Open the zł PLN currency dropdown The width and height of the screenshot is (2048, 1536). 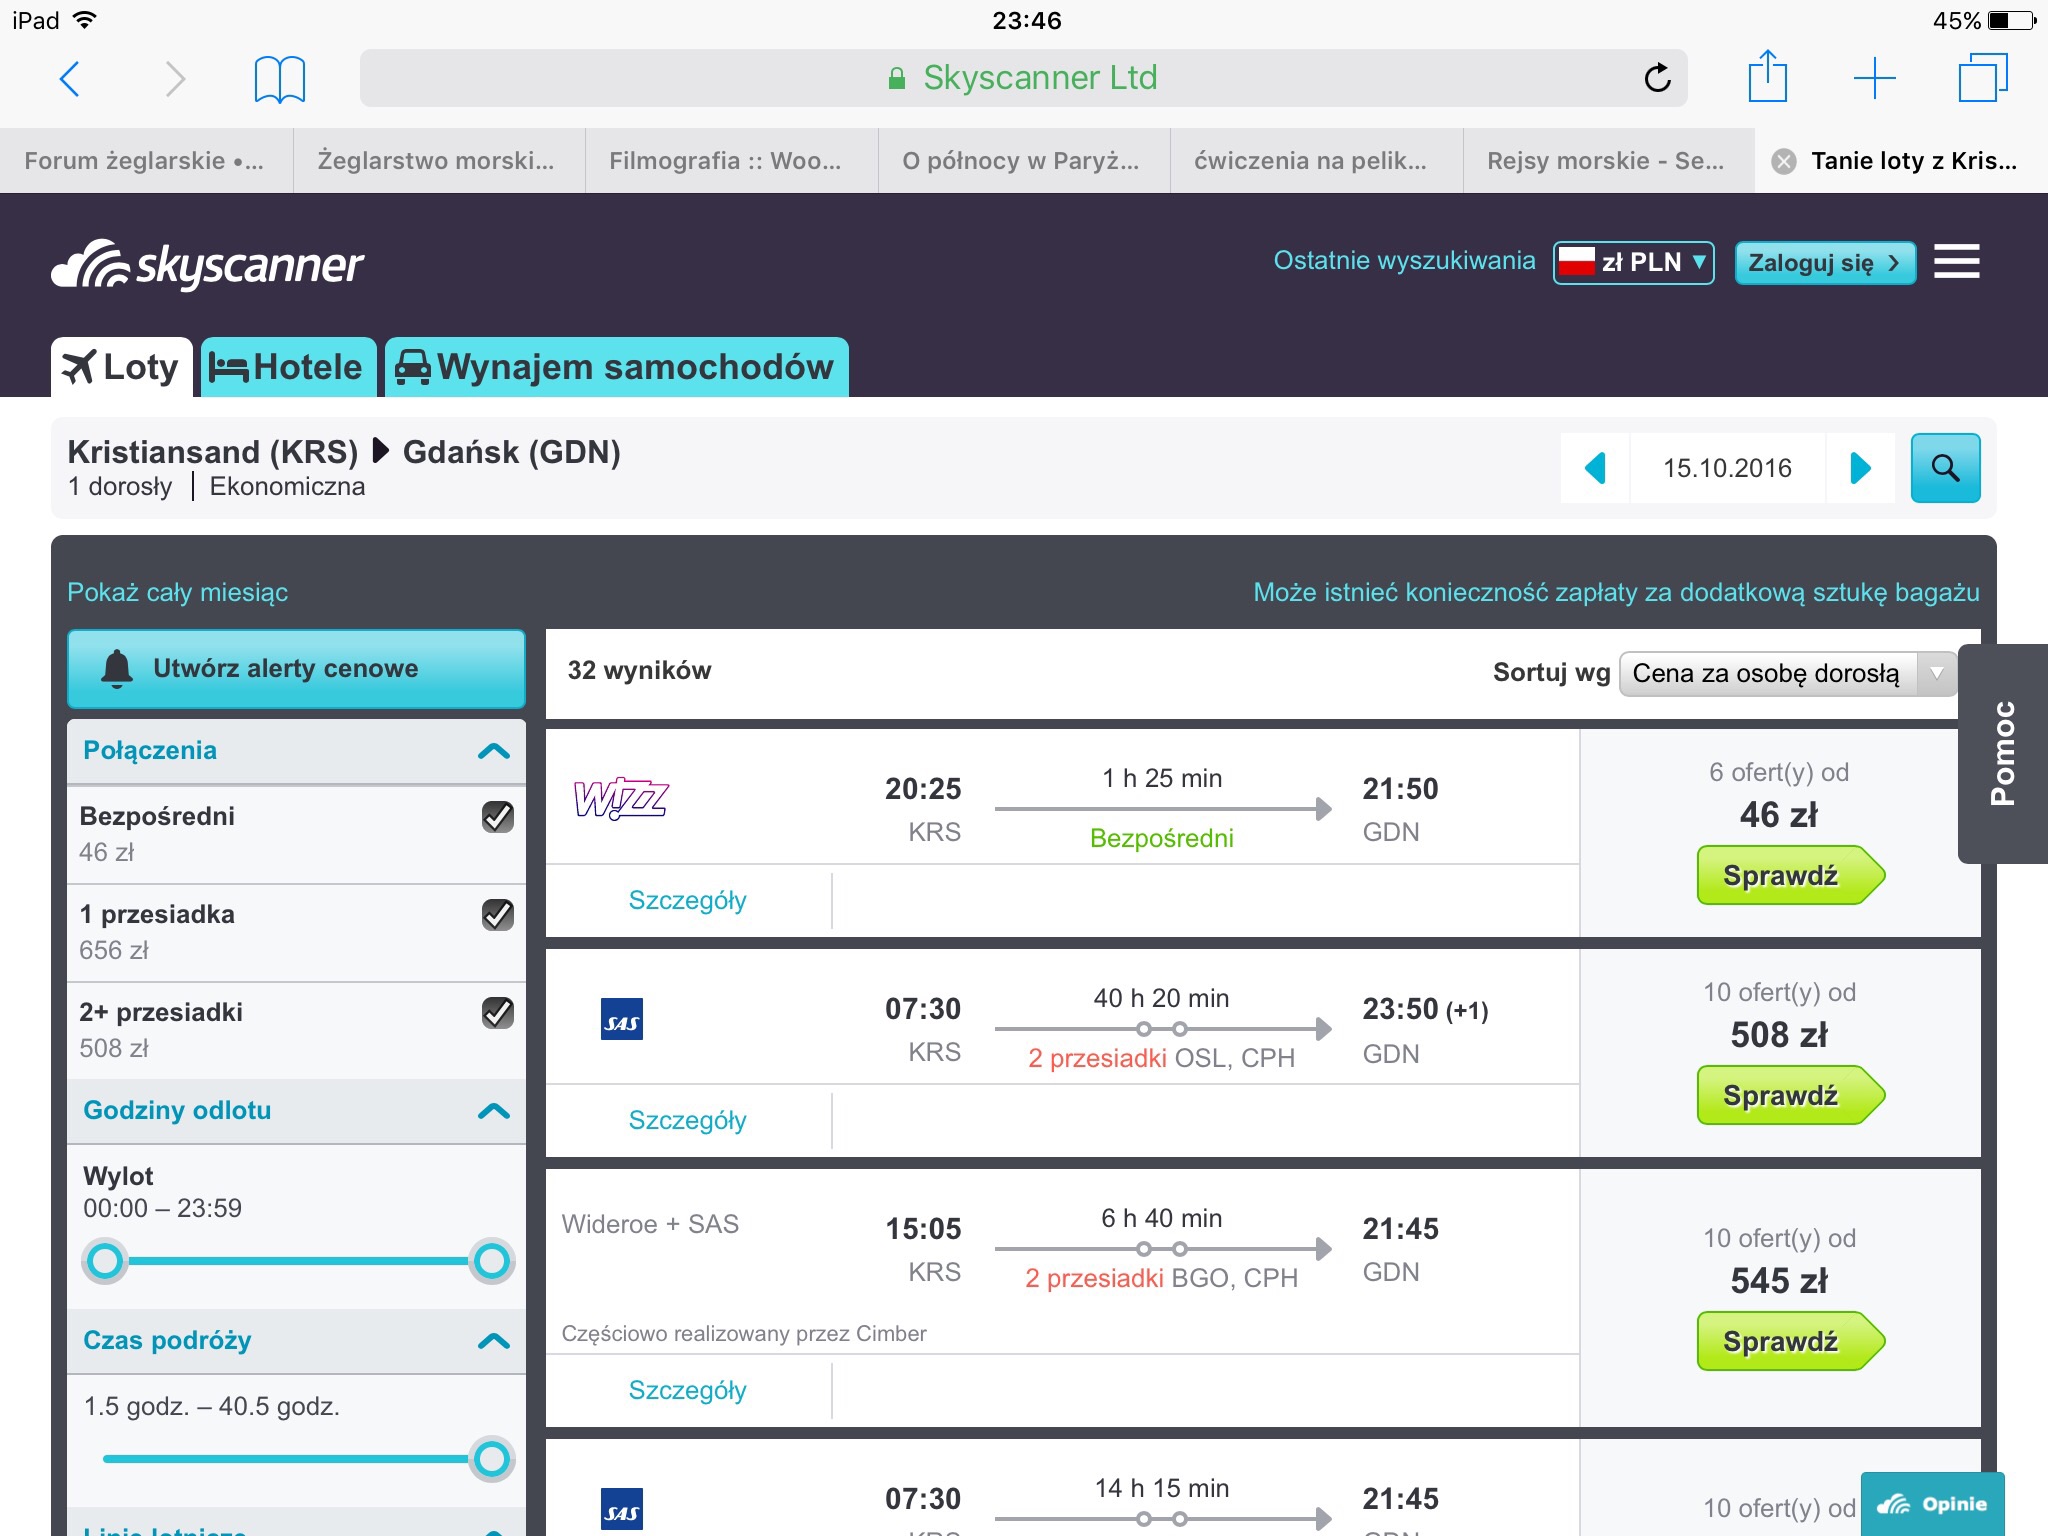[1633, 263]
